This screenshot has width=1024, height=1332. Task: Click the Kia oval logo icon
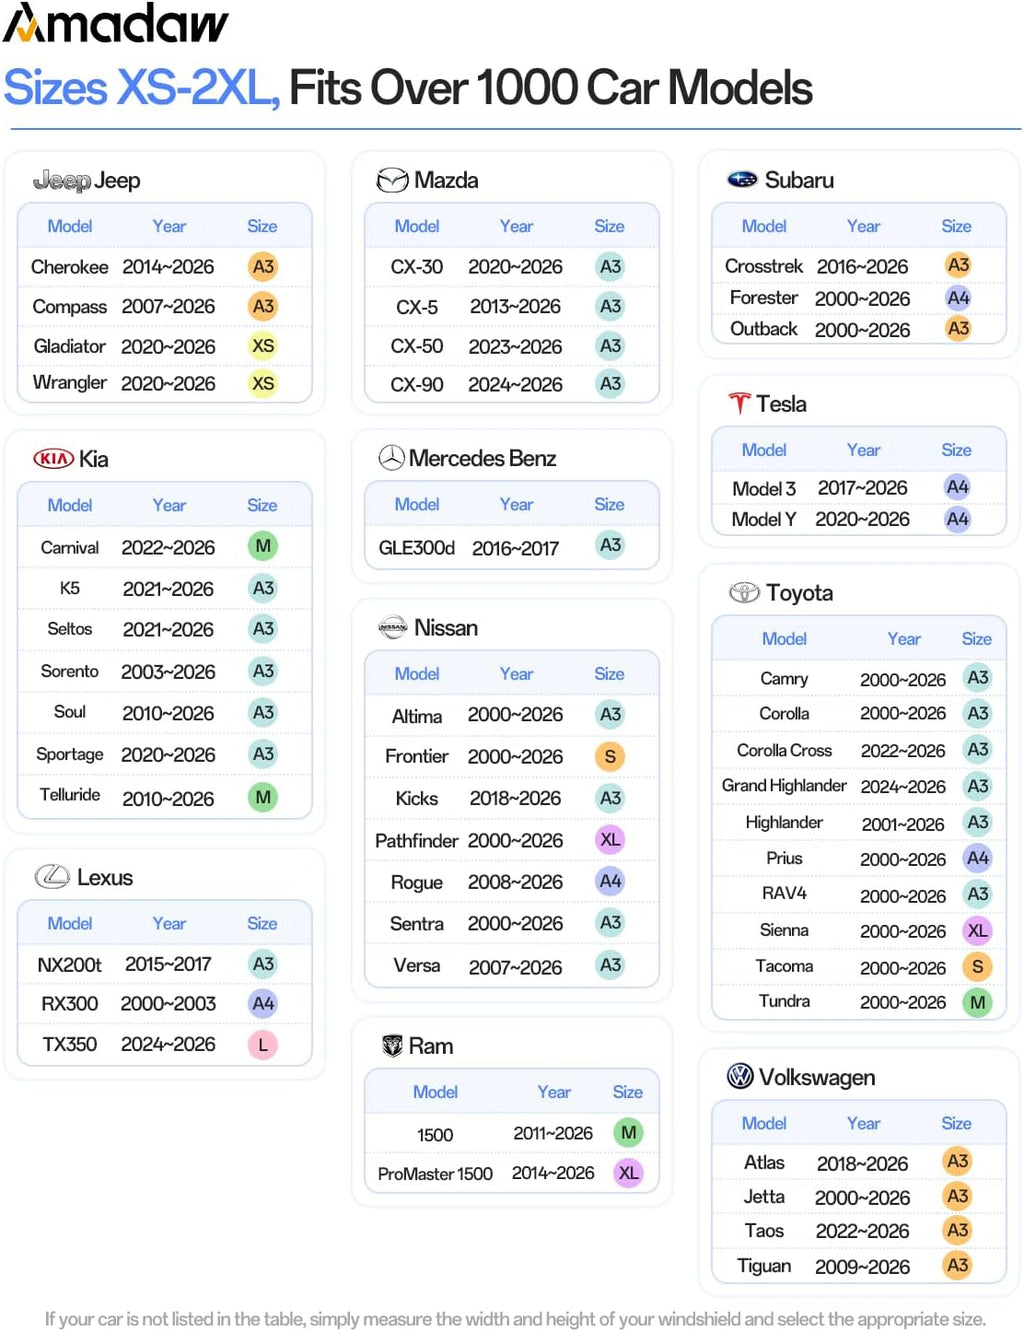54,459
